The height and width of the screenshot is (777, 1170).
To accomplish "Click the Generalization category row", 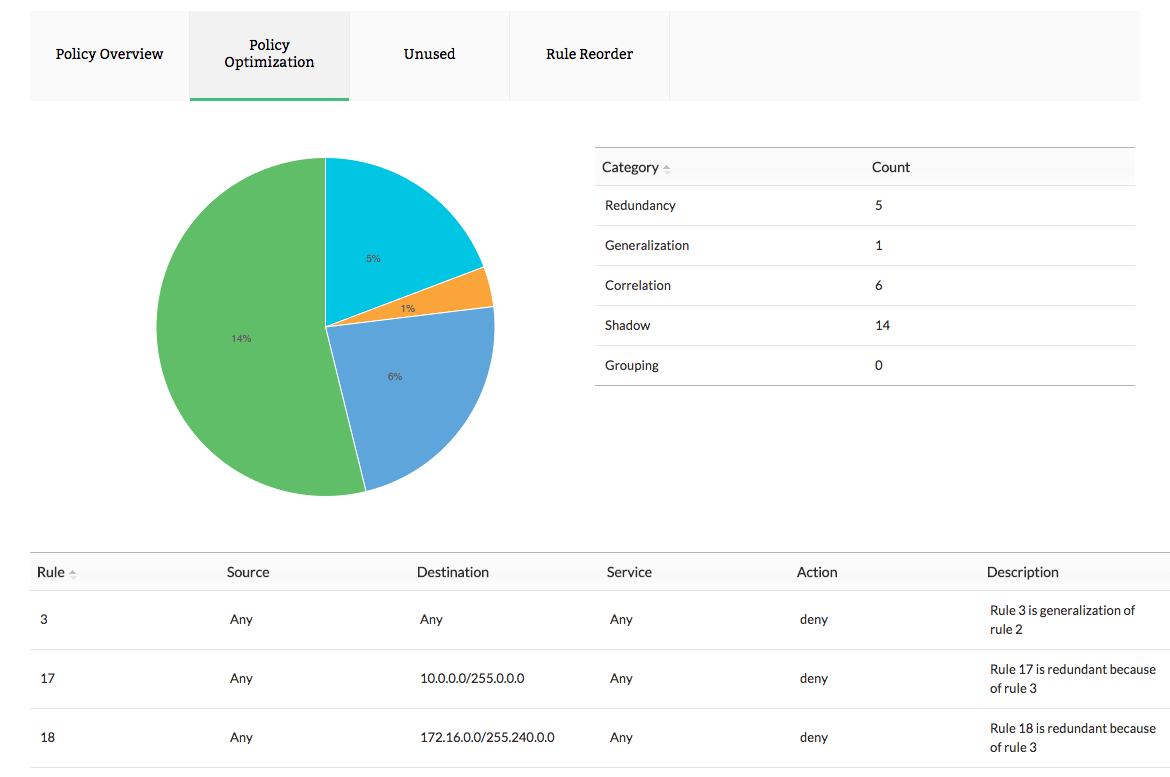I will (646, 245).
